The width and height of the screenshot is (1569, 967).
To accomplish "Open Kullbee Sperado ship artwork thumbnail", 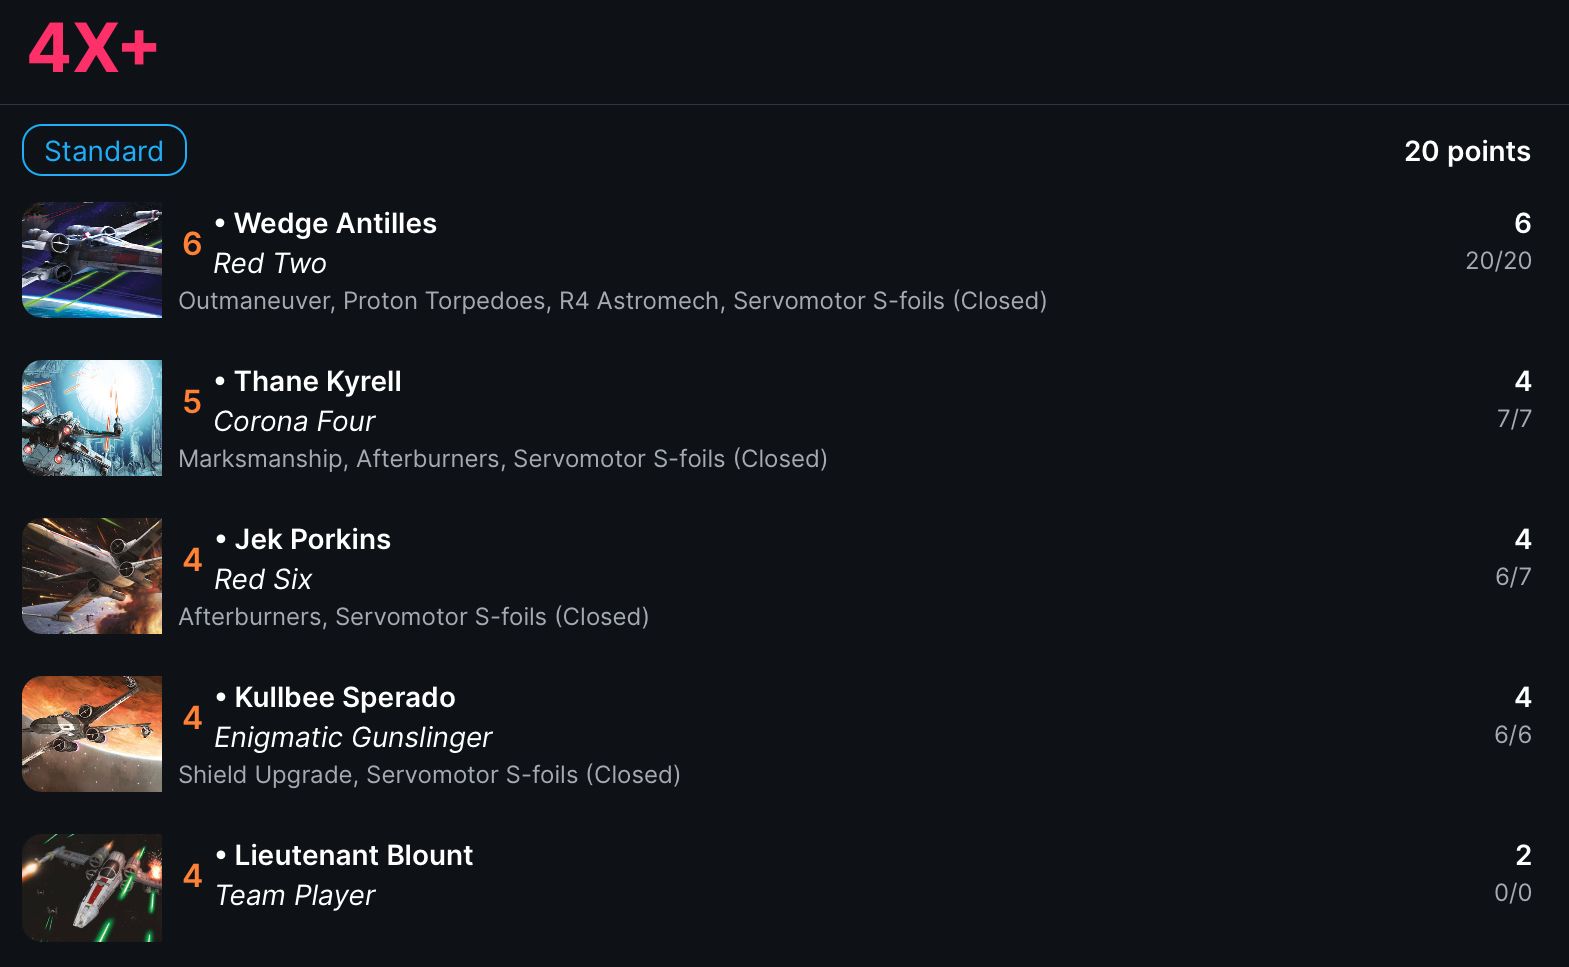I will 92,734.
